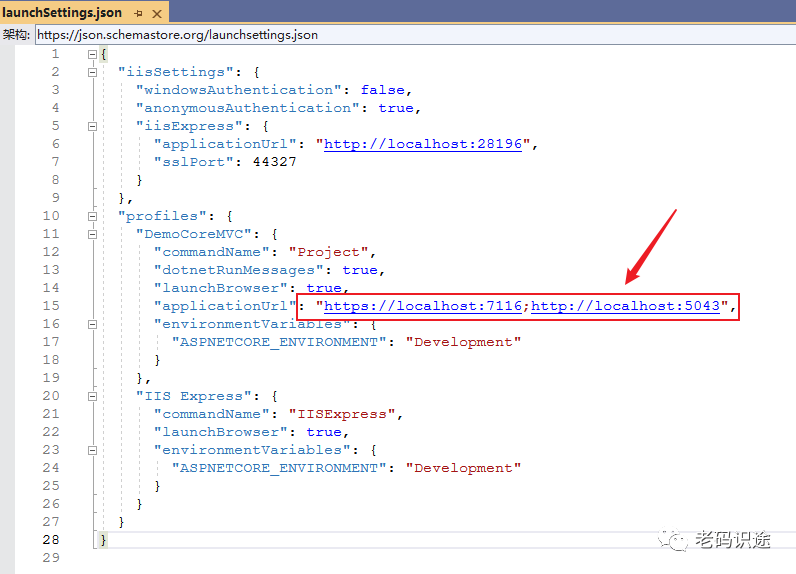
Task: Collapse environmentVariables on line 16
Action: 92,324
